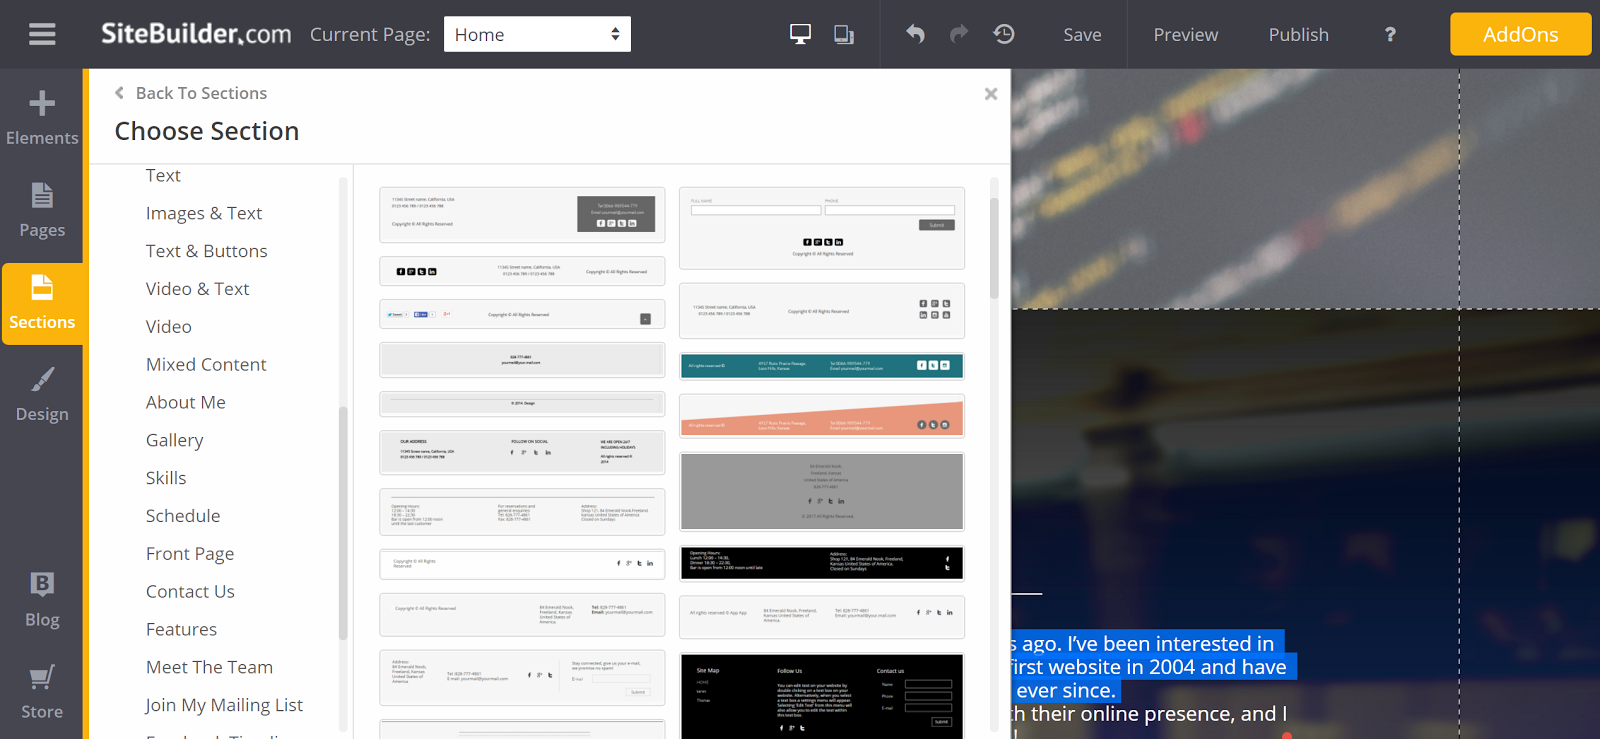Select the Skills category
The image size is (1600, 739).
point(166,478)
